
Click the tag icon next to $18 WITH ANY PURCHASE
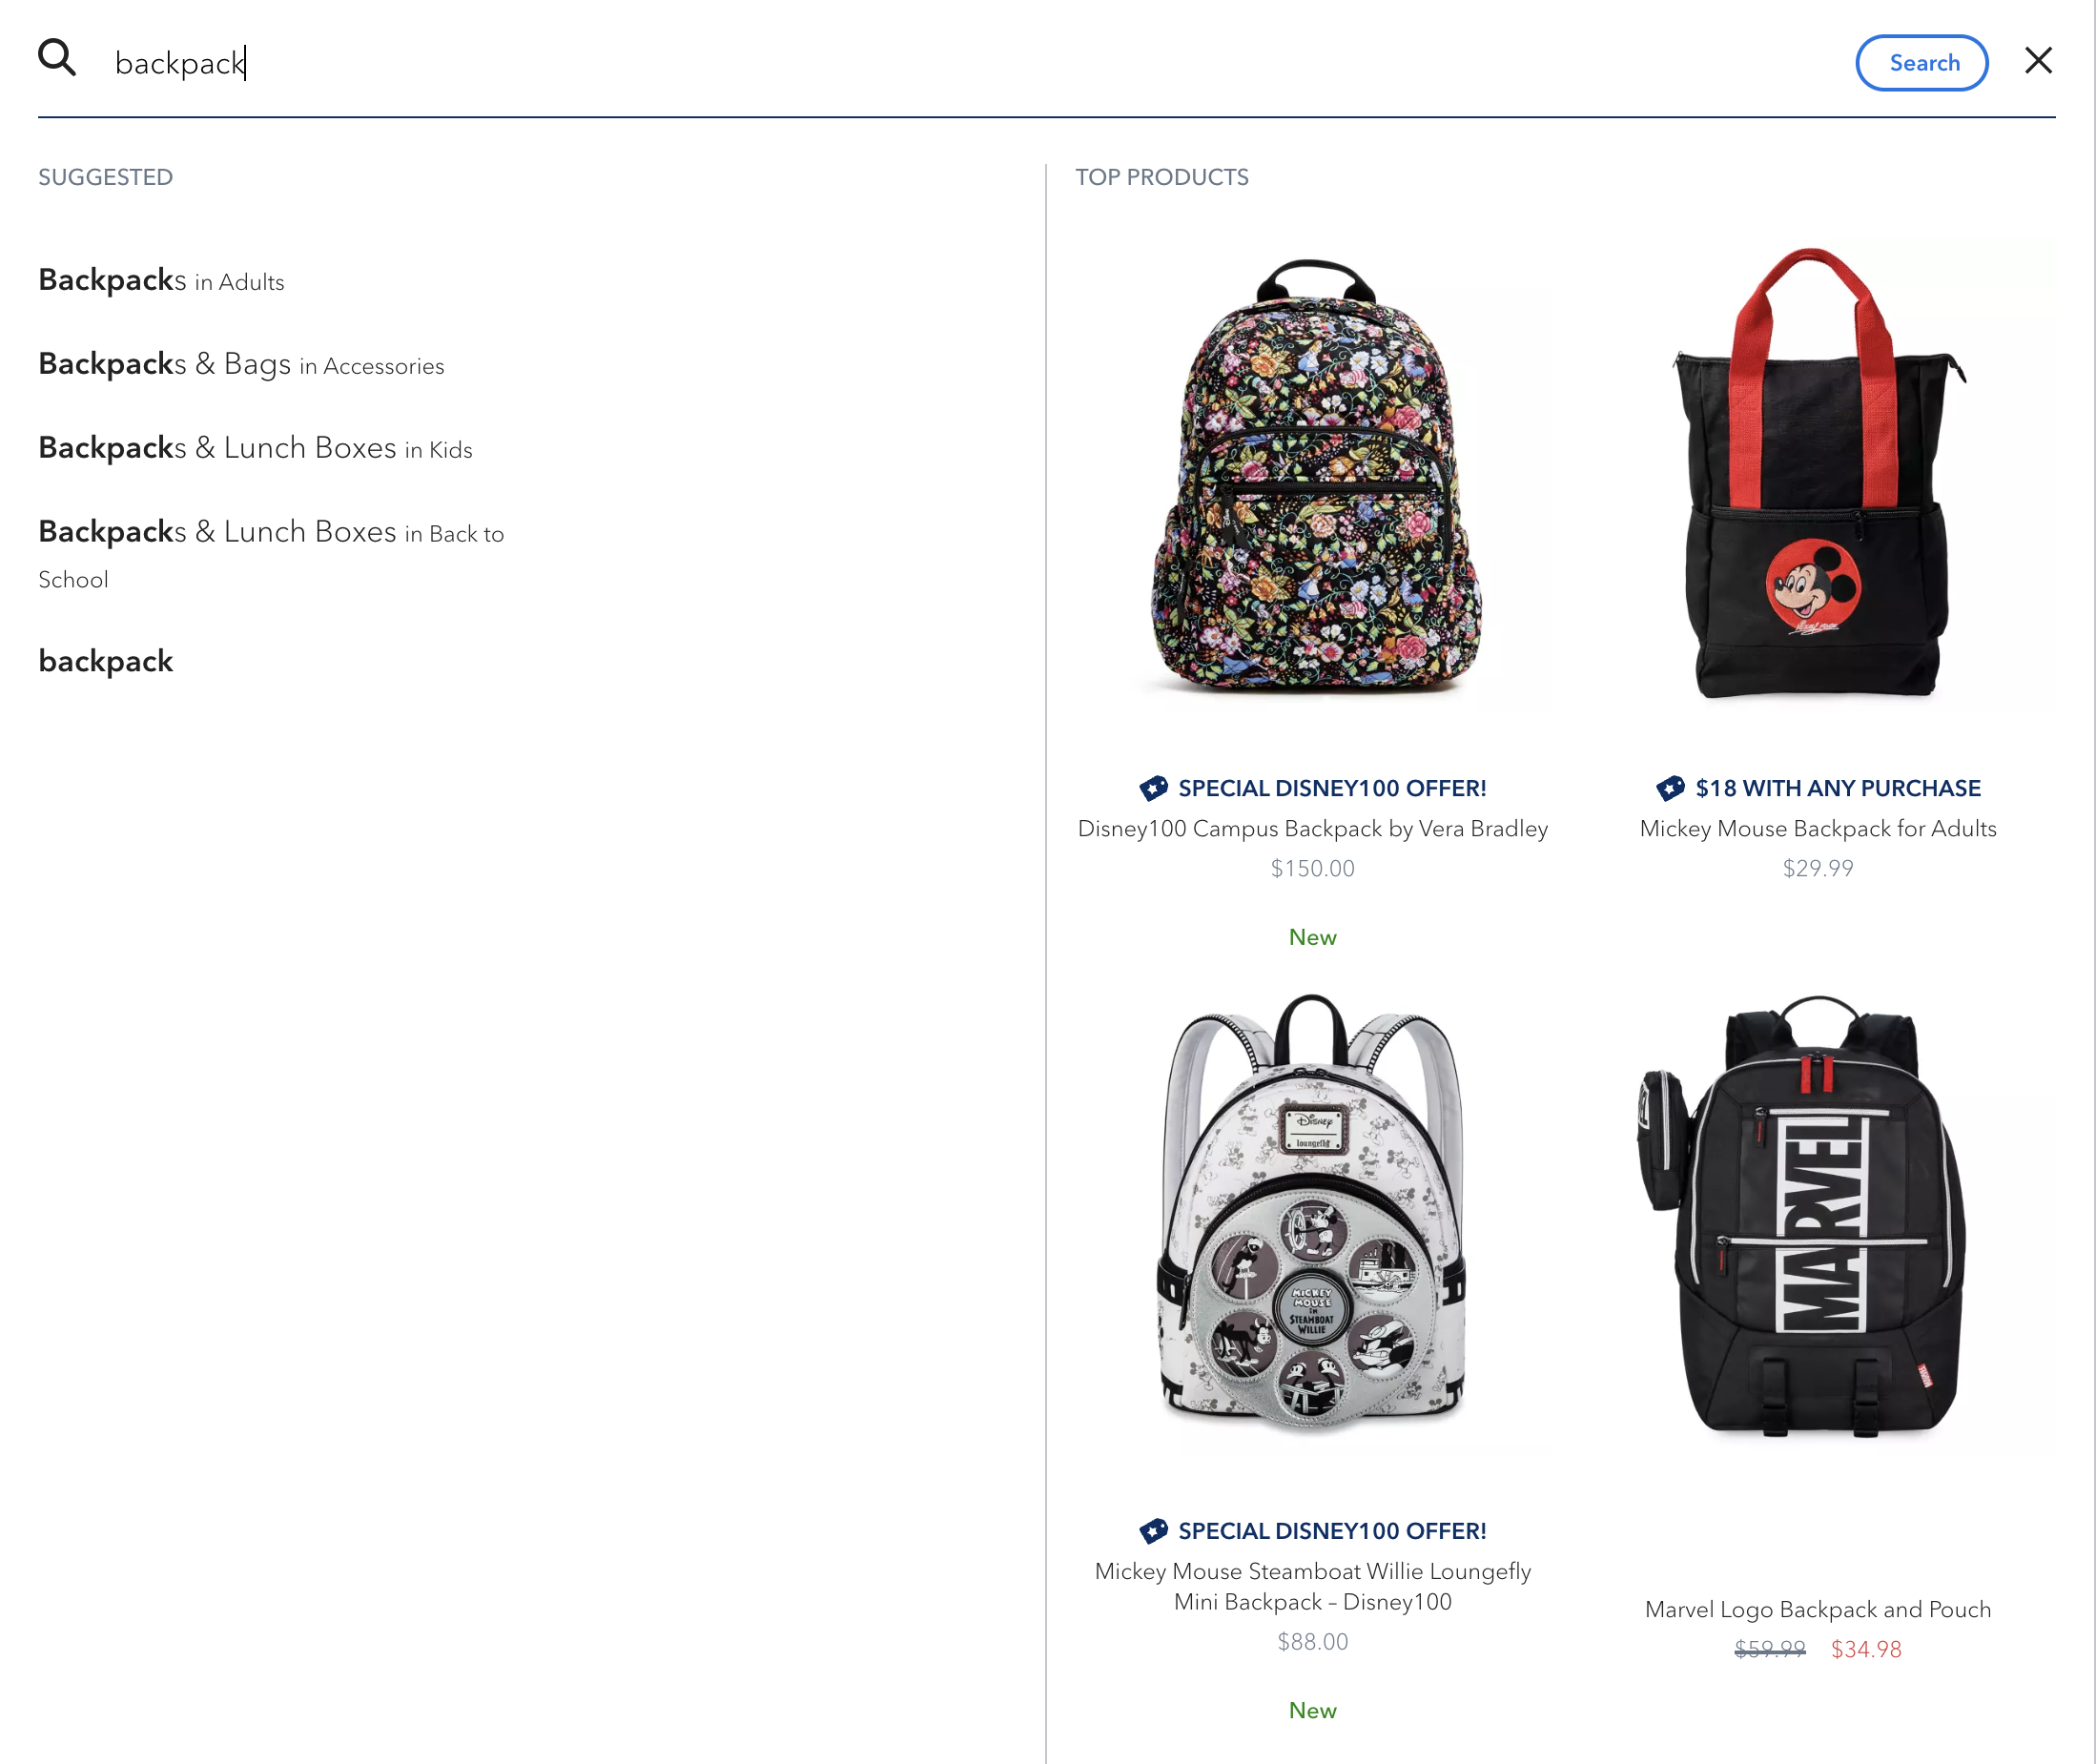pos(1671,788)
